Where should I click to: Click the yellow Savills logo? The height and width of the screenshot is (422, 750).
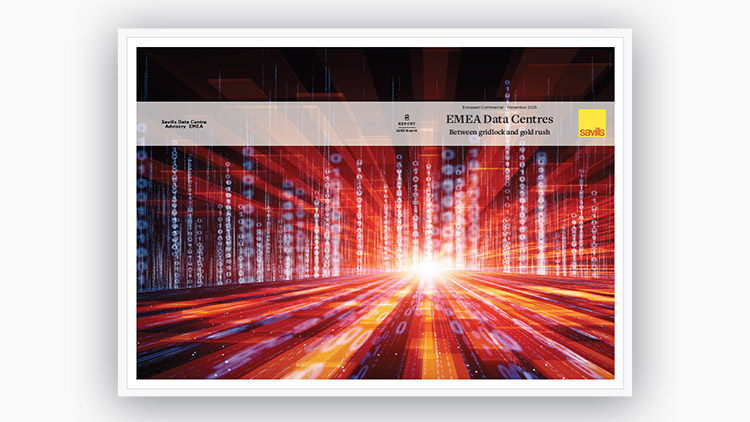[x=593, y=123]
